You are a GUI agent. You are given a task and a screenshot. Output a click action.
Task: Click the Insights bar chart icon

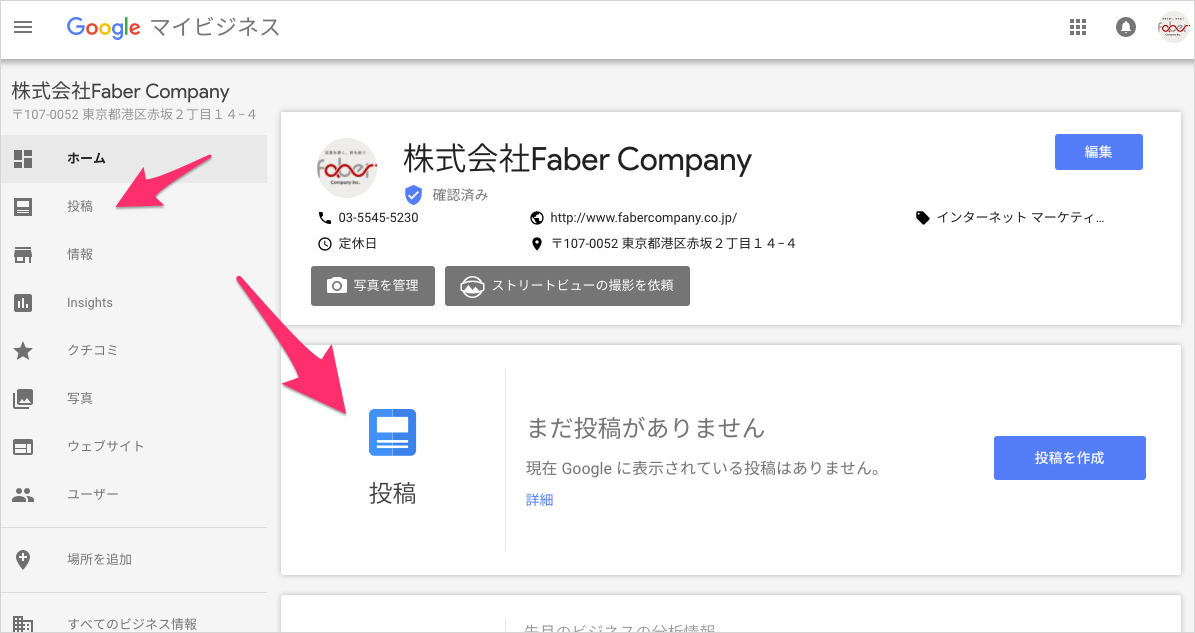tap(23, 302)
